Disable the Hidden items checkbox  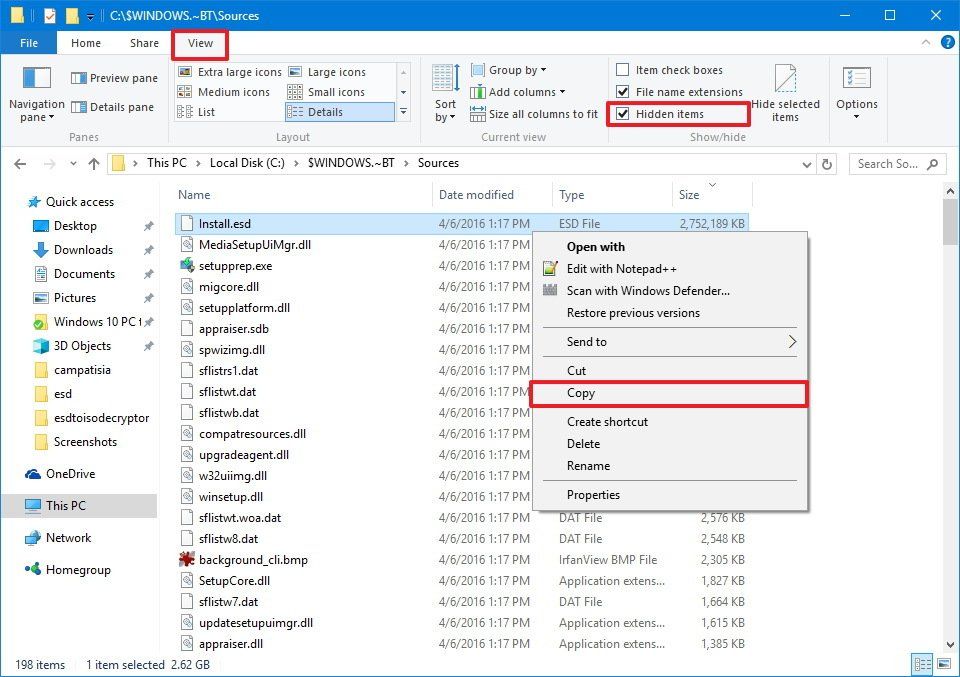pyautogui.click(x=625, y=114)
